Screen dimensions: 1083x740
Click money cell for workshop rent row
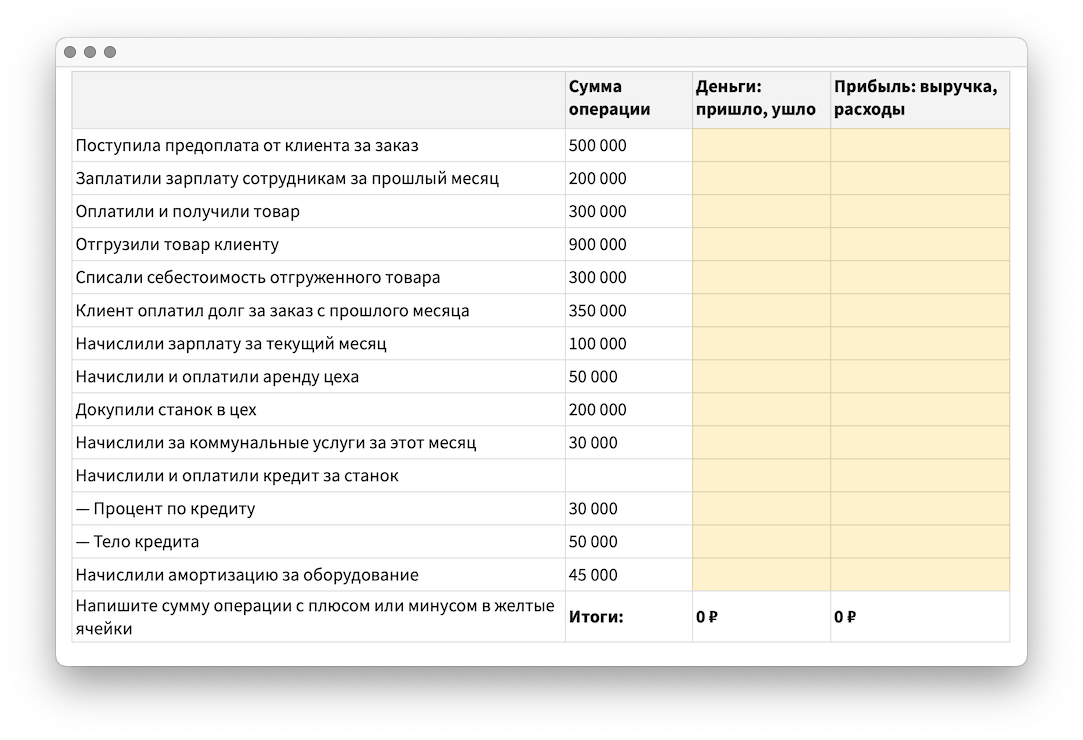pos(760,376)
